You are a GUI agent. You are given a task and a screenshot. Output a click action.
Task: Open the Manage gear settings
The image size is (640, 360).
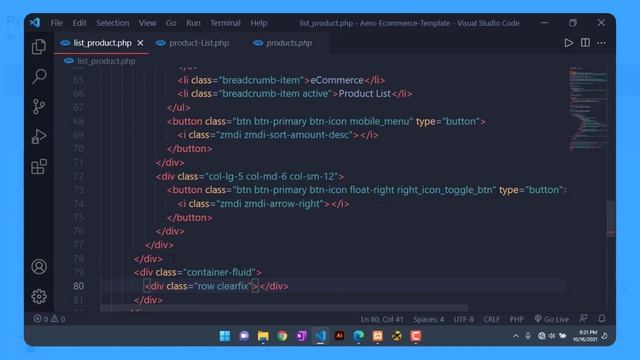click(x=39, y=296)
